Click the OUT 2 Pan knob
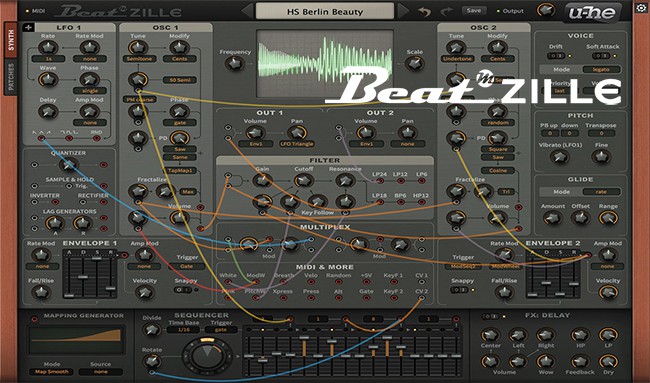Viewport: 650px width, 383px height. pyautogui.click(x=407, y=133)
